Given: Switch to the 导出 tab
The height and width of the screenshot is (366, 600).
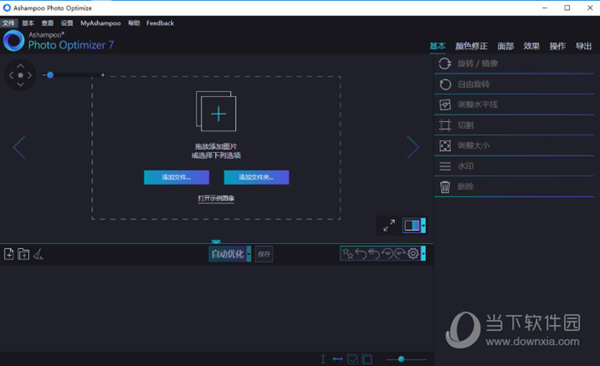Looking at the screenshot, I should pyautogui.click(x=584, y=46).
